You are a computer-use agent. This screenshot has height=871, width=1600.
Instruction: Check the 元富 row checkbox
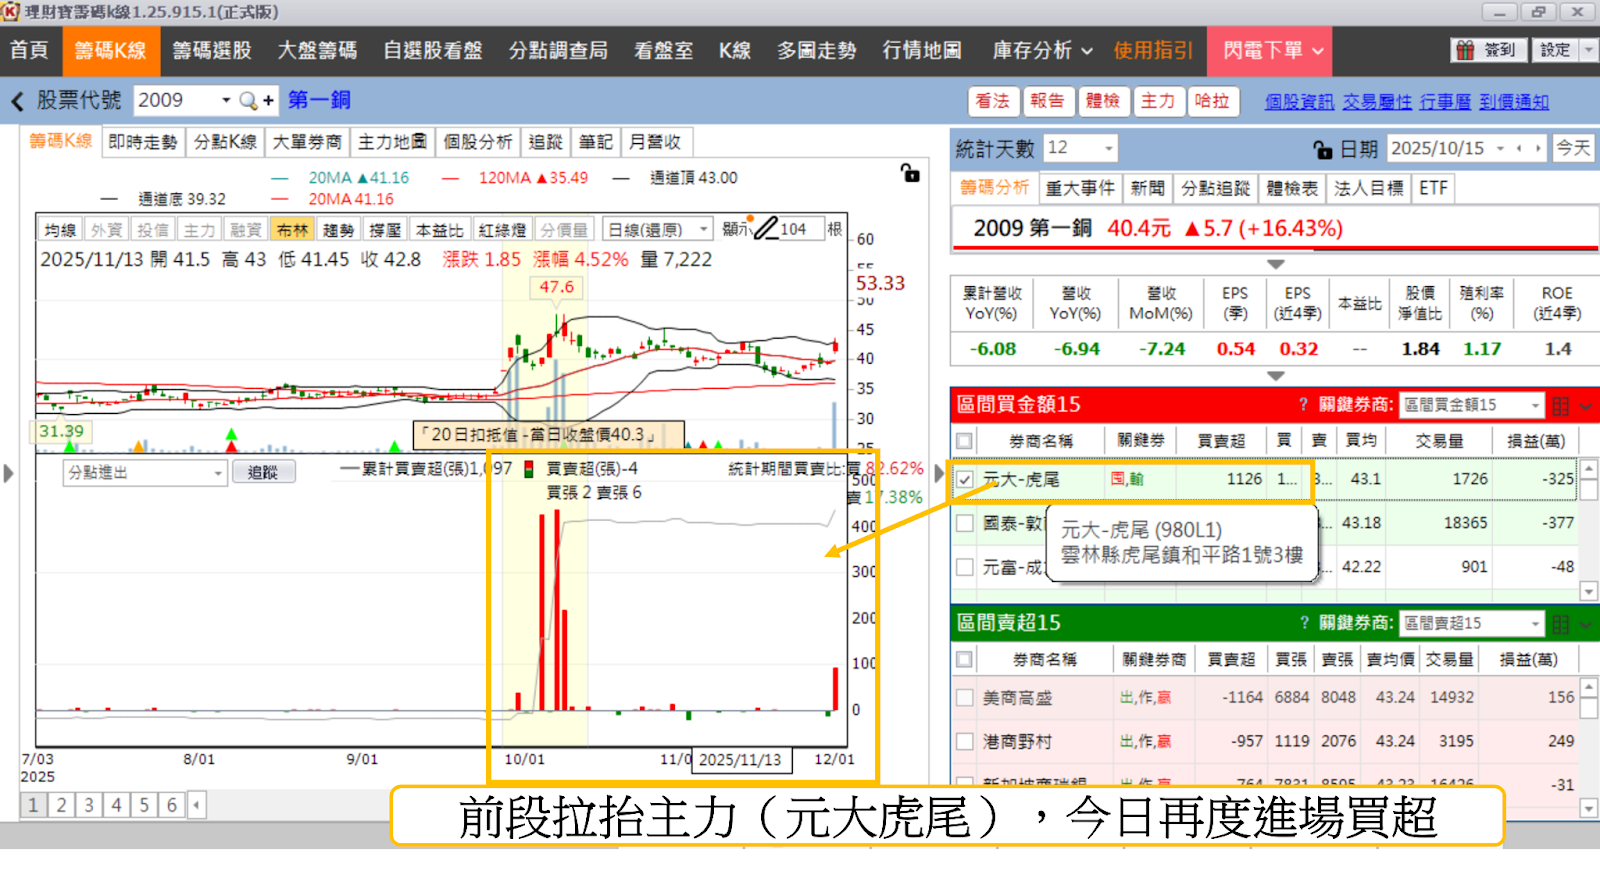click(964, 567)
